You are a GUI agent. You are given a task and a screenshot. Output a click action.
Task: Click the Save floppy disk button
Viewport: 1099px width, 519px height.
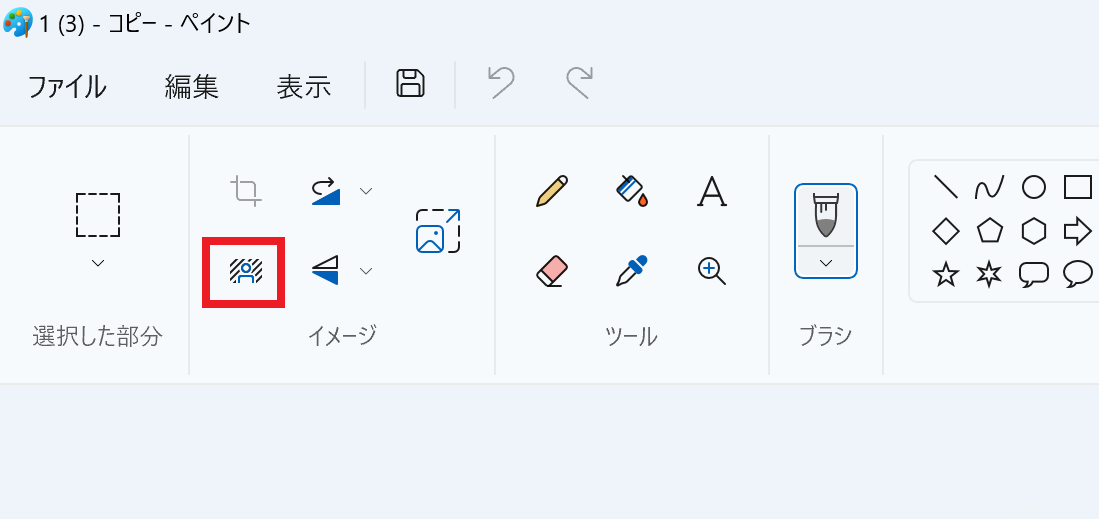tap(410, 83)
